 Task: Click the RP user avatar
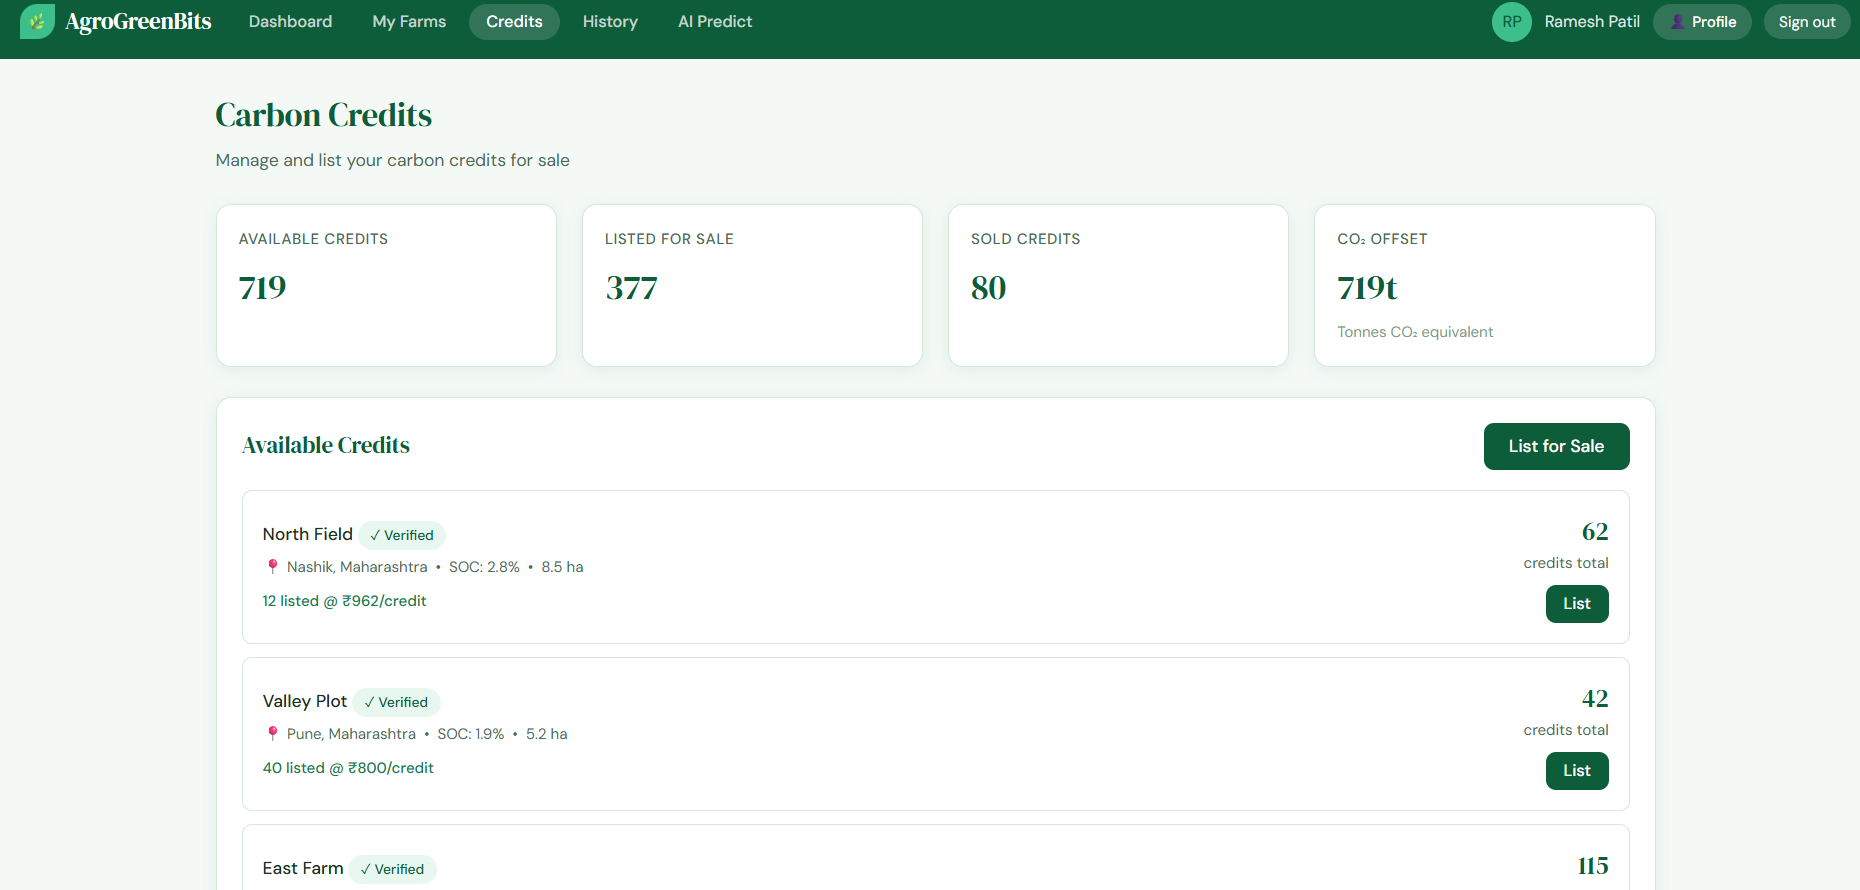coord(1511,22)
